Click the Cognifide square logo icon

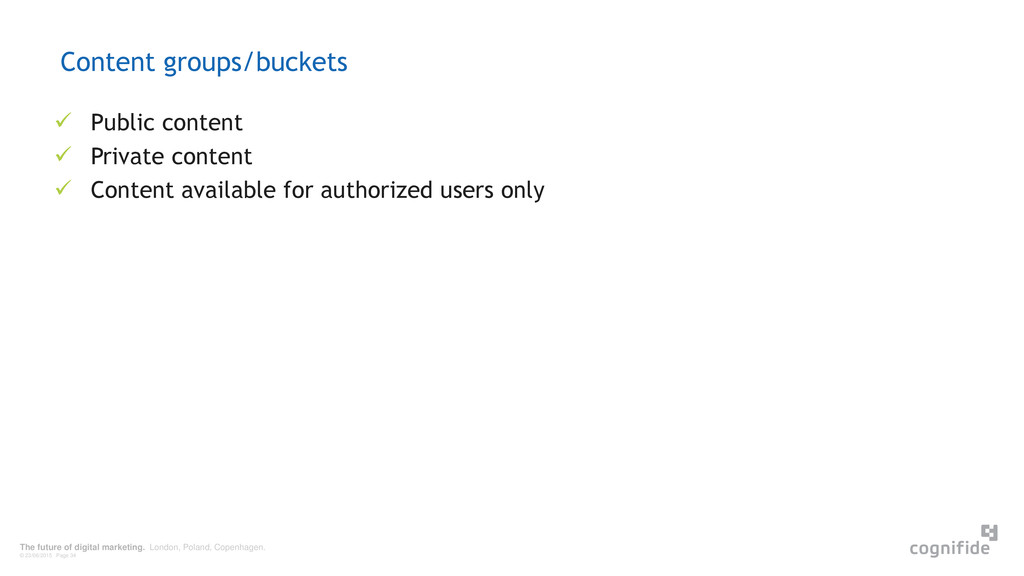coord(989,532)
